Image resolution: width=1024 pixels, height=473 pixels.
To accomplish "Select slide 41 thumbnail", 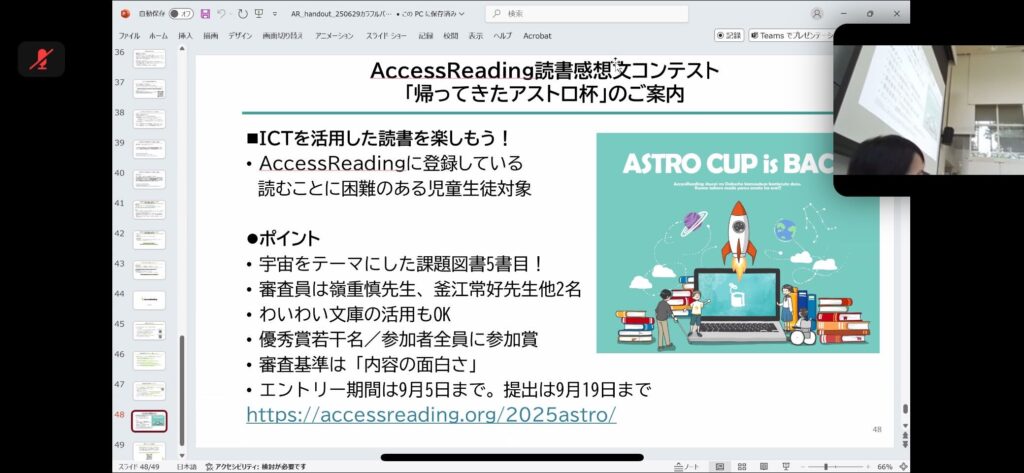I will click(x=150, y=210).
